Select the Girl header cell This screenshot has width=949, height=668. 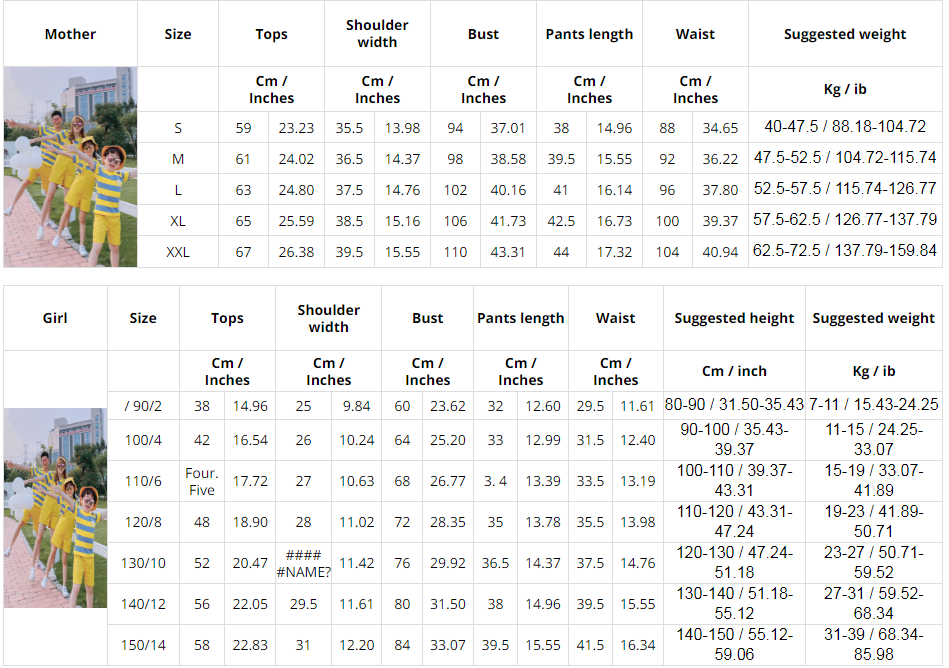click(55, 318)
